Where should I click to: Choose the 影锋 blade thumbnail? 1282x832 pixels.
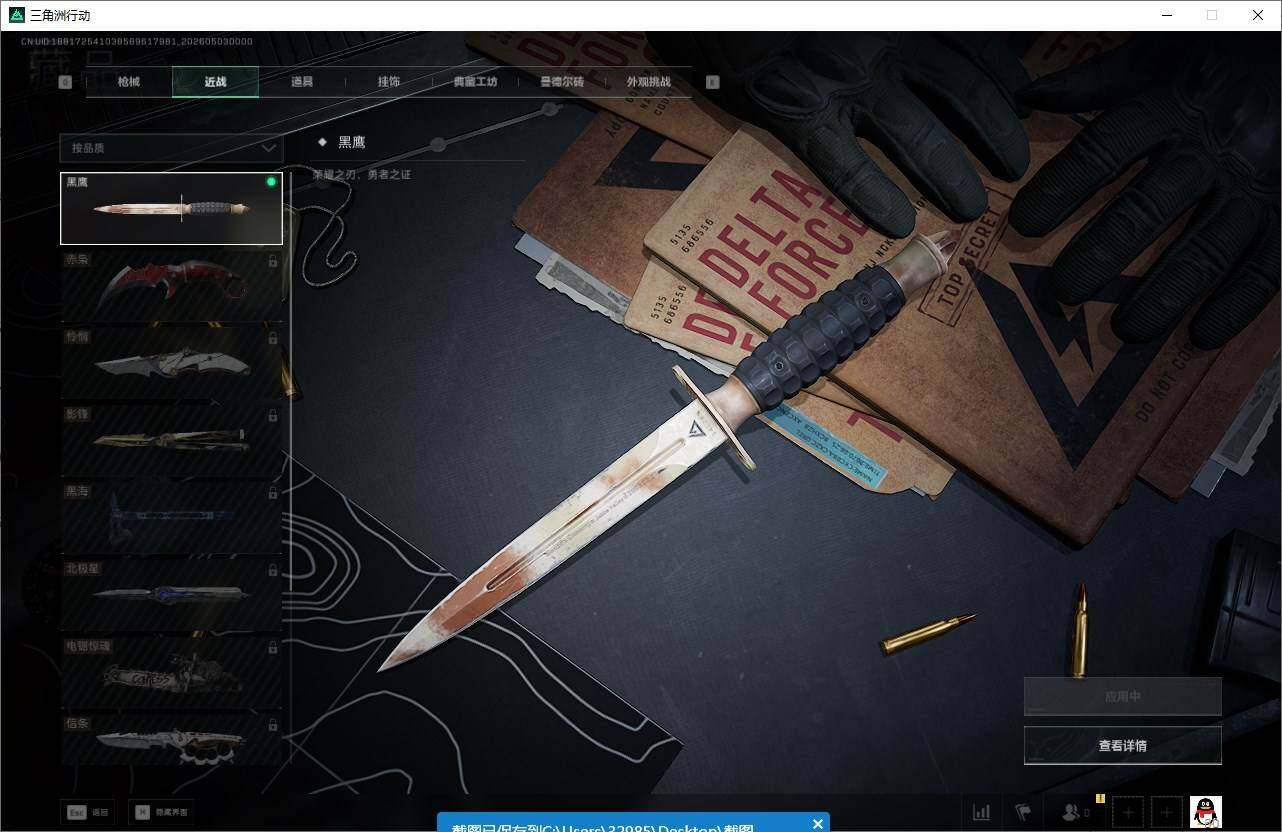point(171,442)
